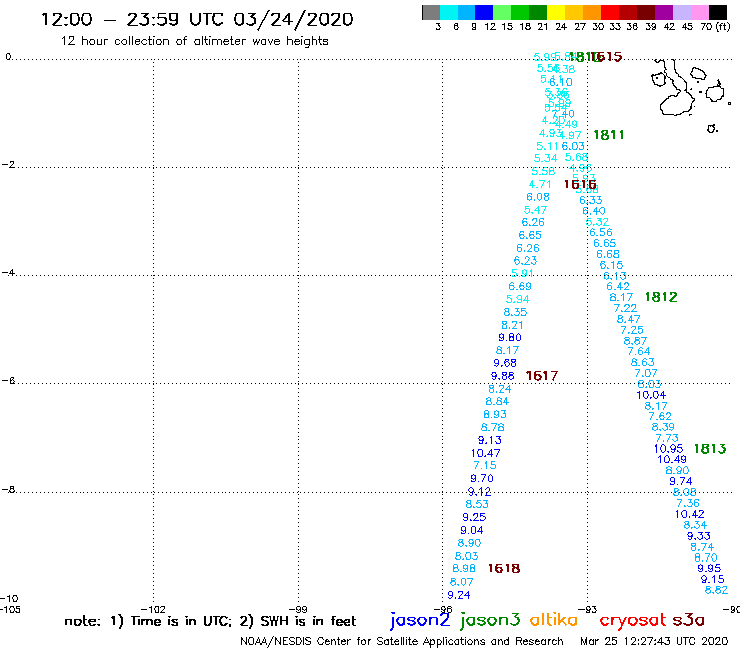
Task: Click the NOAA/NESDIS Center credit line
Action: pos(402,641)
